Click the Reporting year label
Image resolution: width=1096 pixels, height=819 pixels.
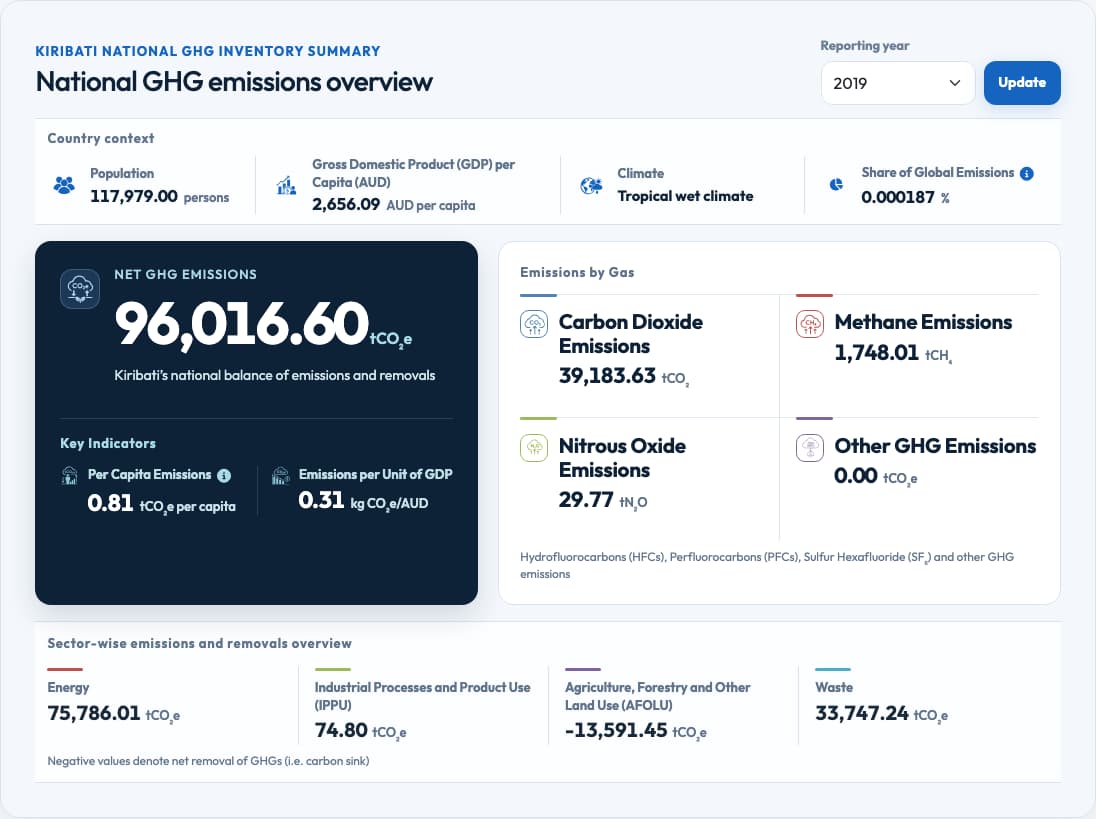point(865,45)
